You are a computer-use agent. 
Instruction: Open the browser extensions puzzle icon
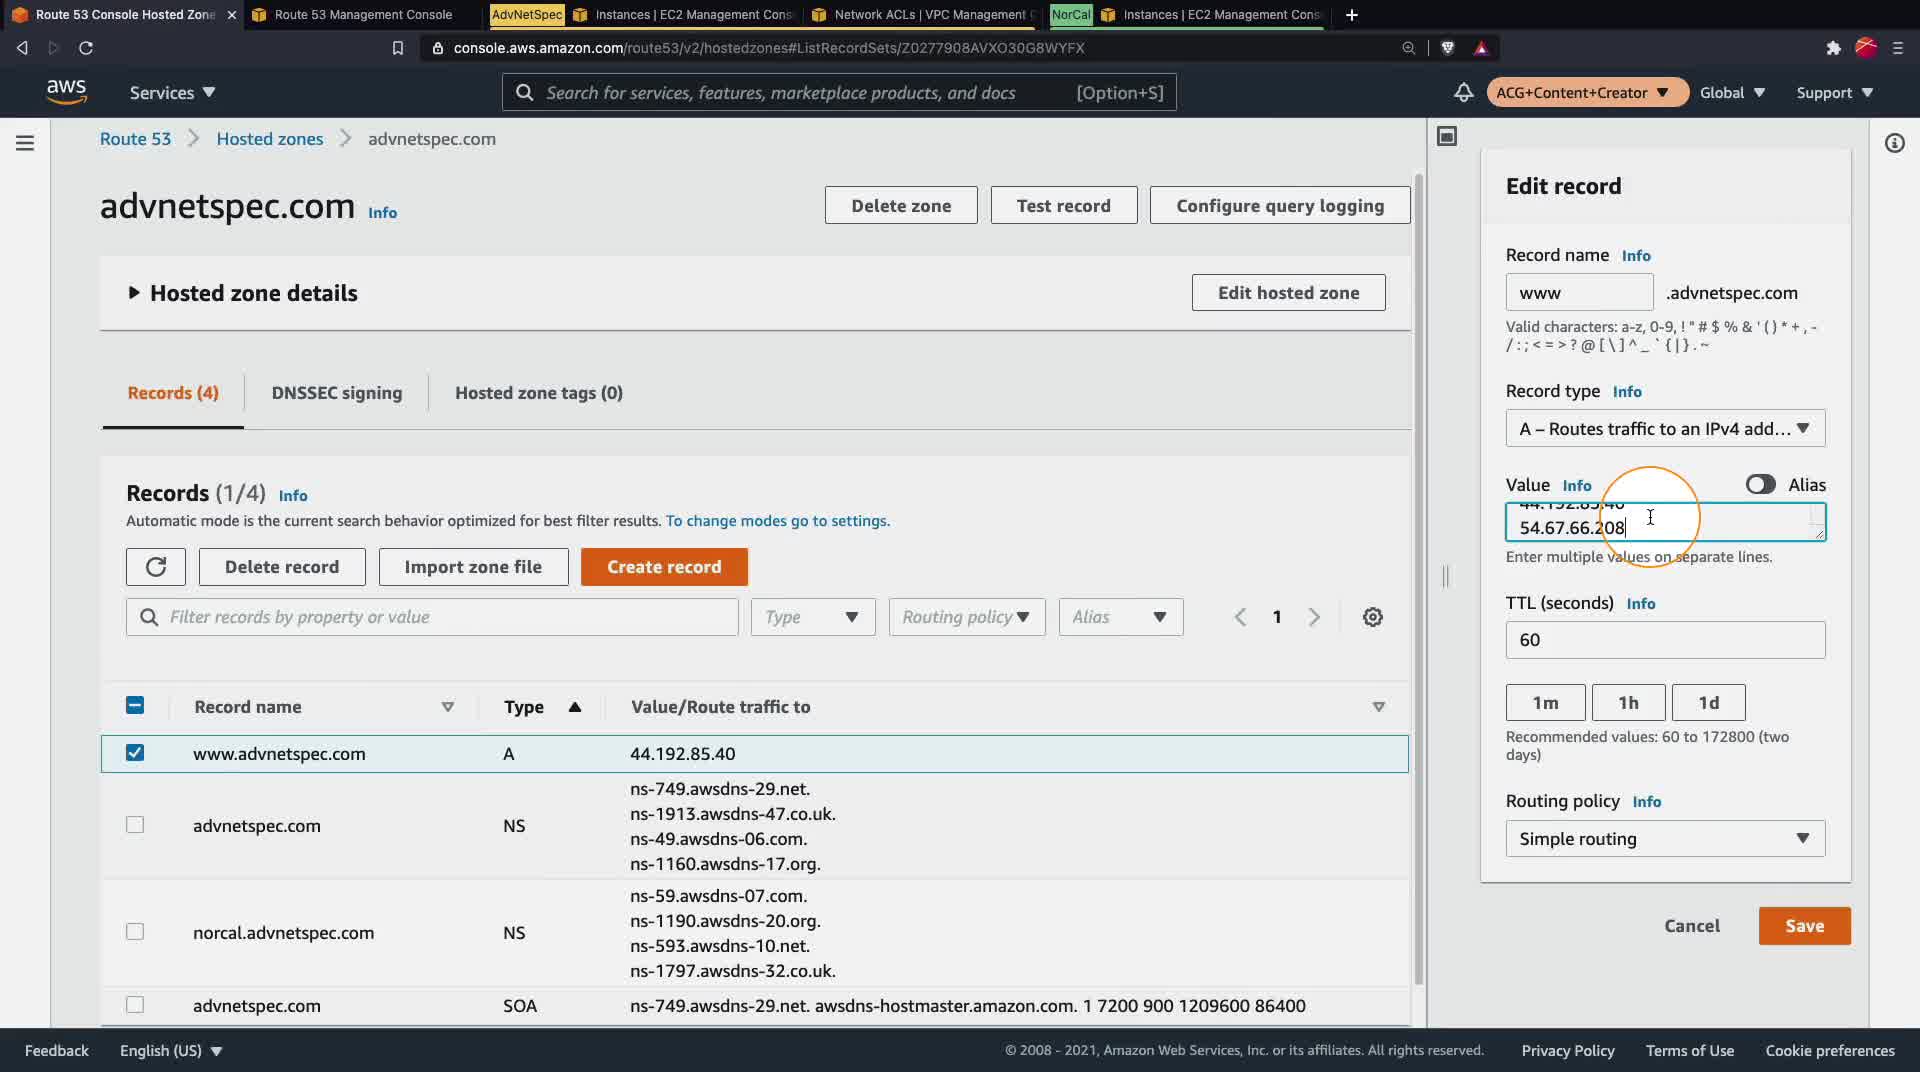(1833, 48)
